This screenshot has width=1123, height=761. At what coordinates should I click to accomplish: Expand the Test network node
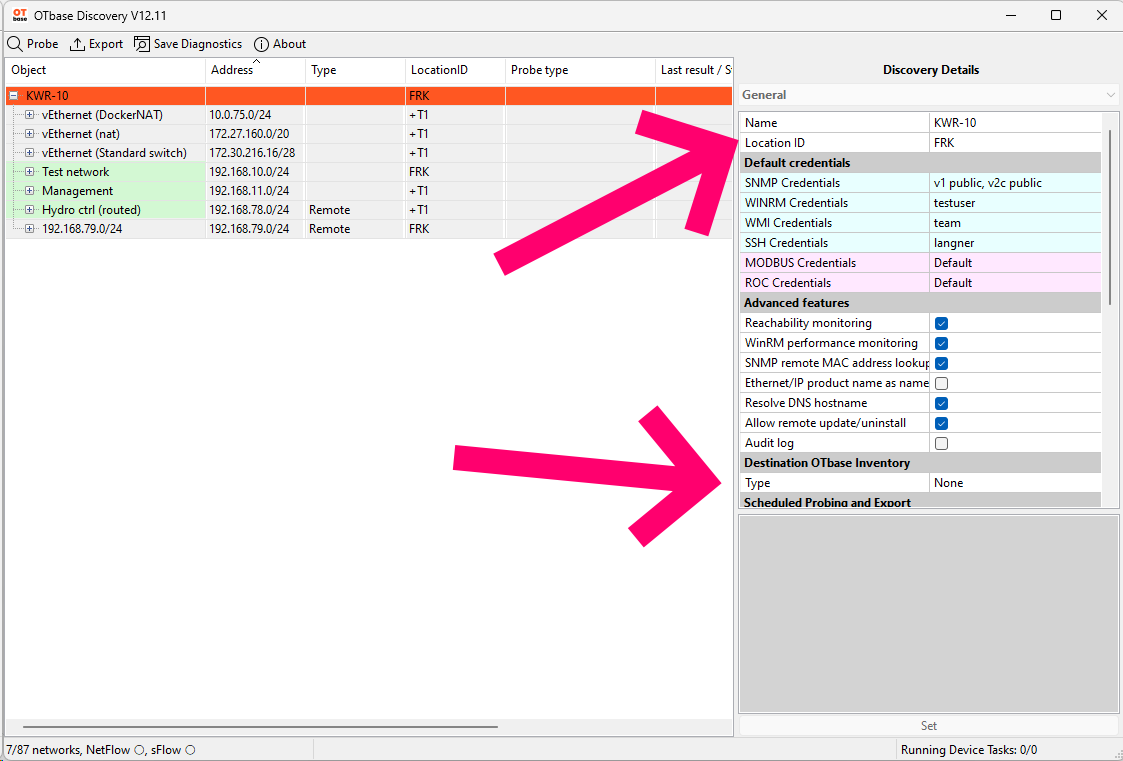click(x=29, y=172)
